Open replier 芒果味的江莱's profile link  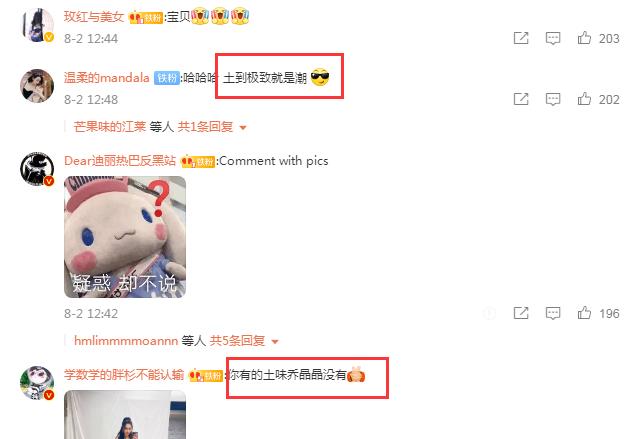[110, 127]
